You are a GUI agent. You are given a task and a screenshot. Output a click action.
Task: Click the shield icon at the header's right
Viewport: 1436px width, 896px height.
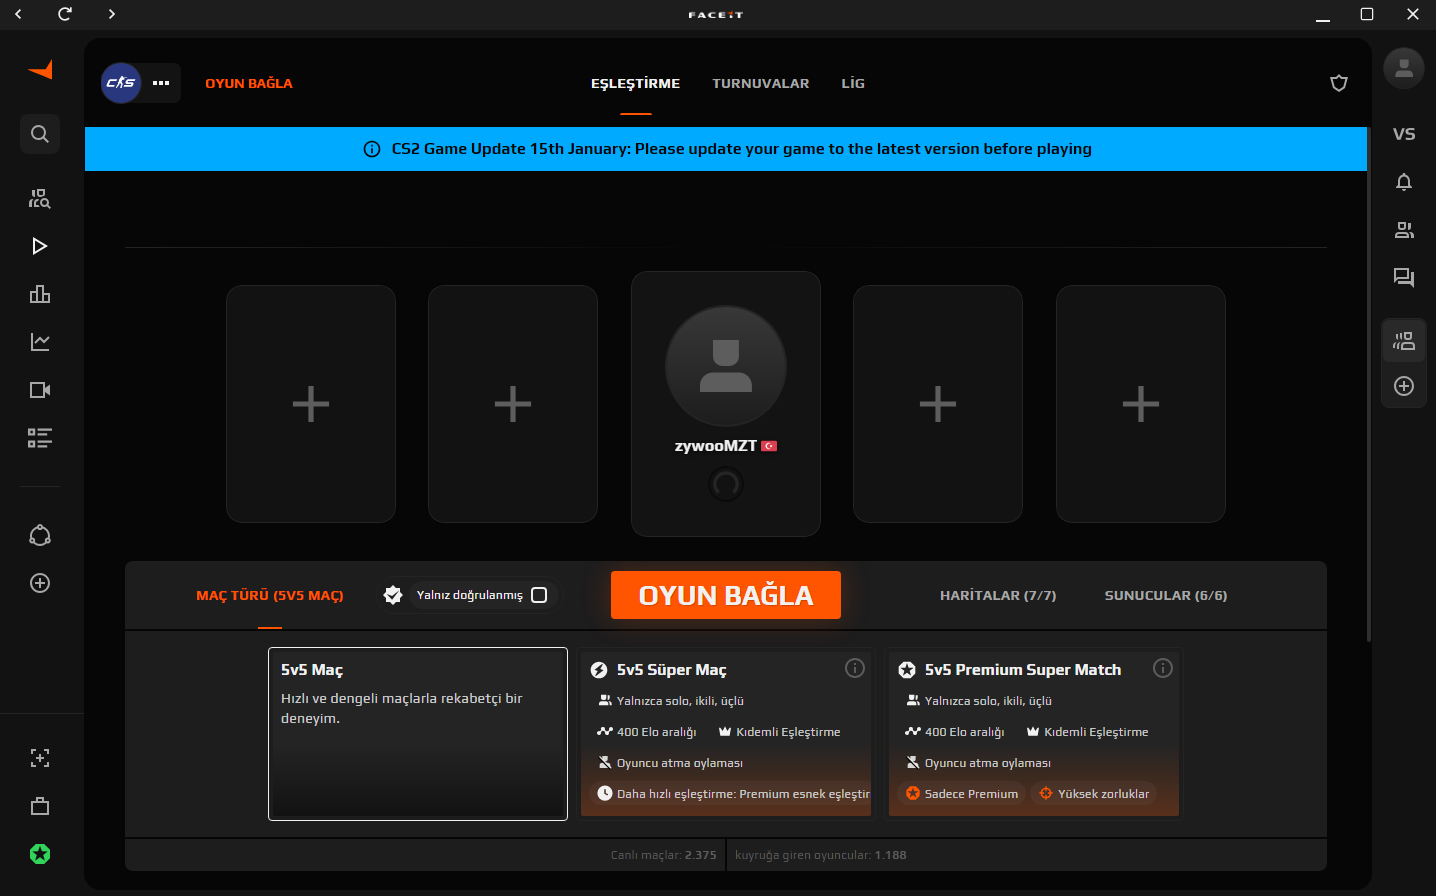pyautogui.click(x=1339, y=83)
